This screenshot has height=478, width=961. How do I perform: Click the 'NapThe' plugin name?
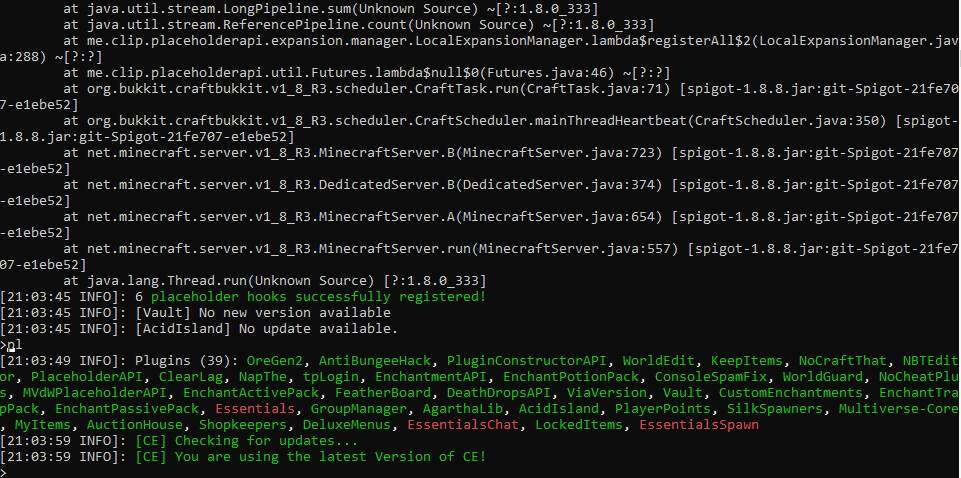coord(263,376)
